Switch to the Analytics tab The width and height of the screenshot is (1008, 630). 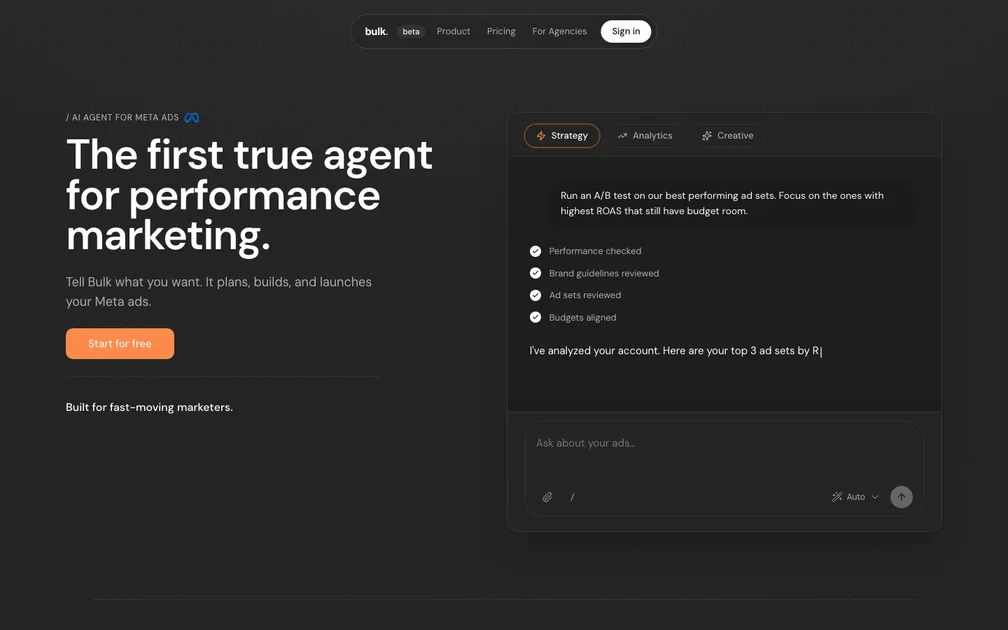point(645,135)
